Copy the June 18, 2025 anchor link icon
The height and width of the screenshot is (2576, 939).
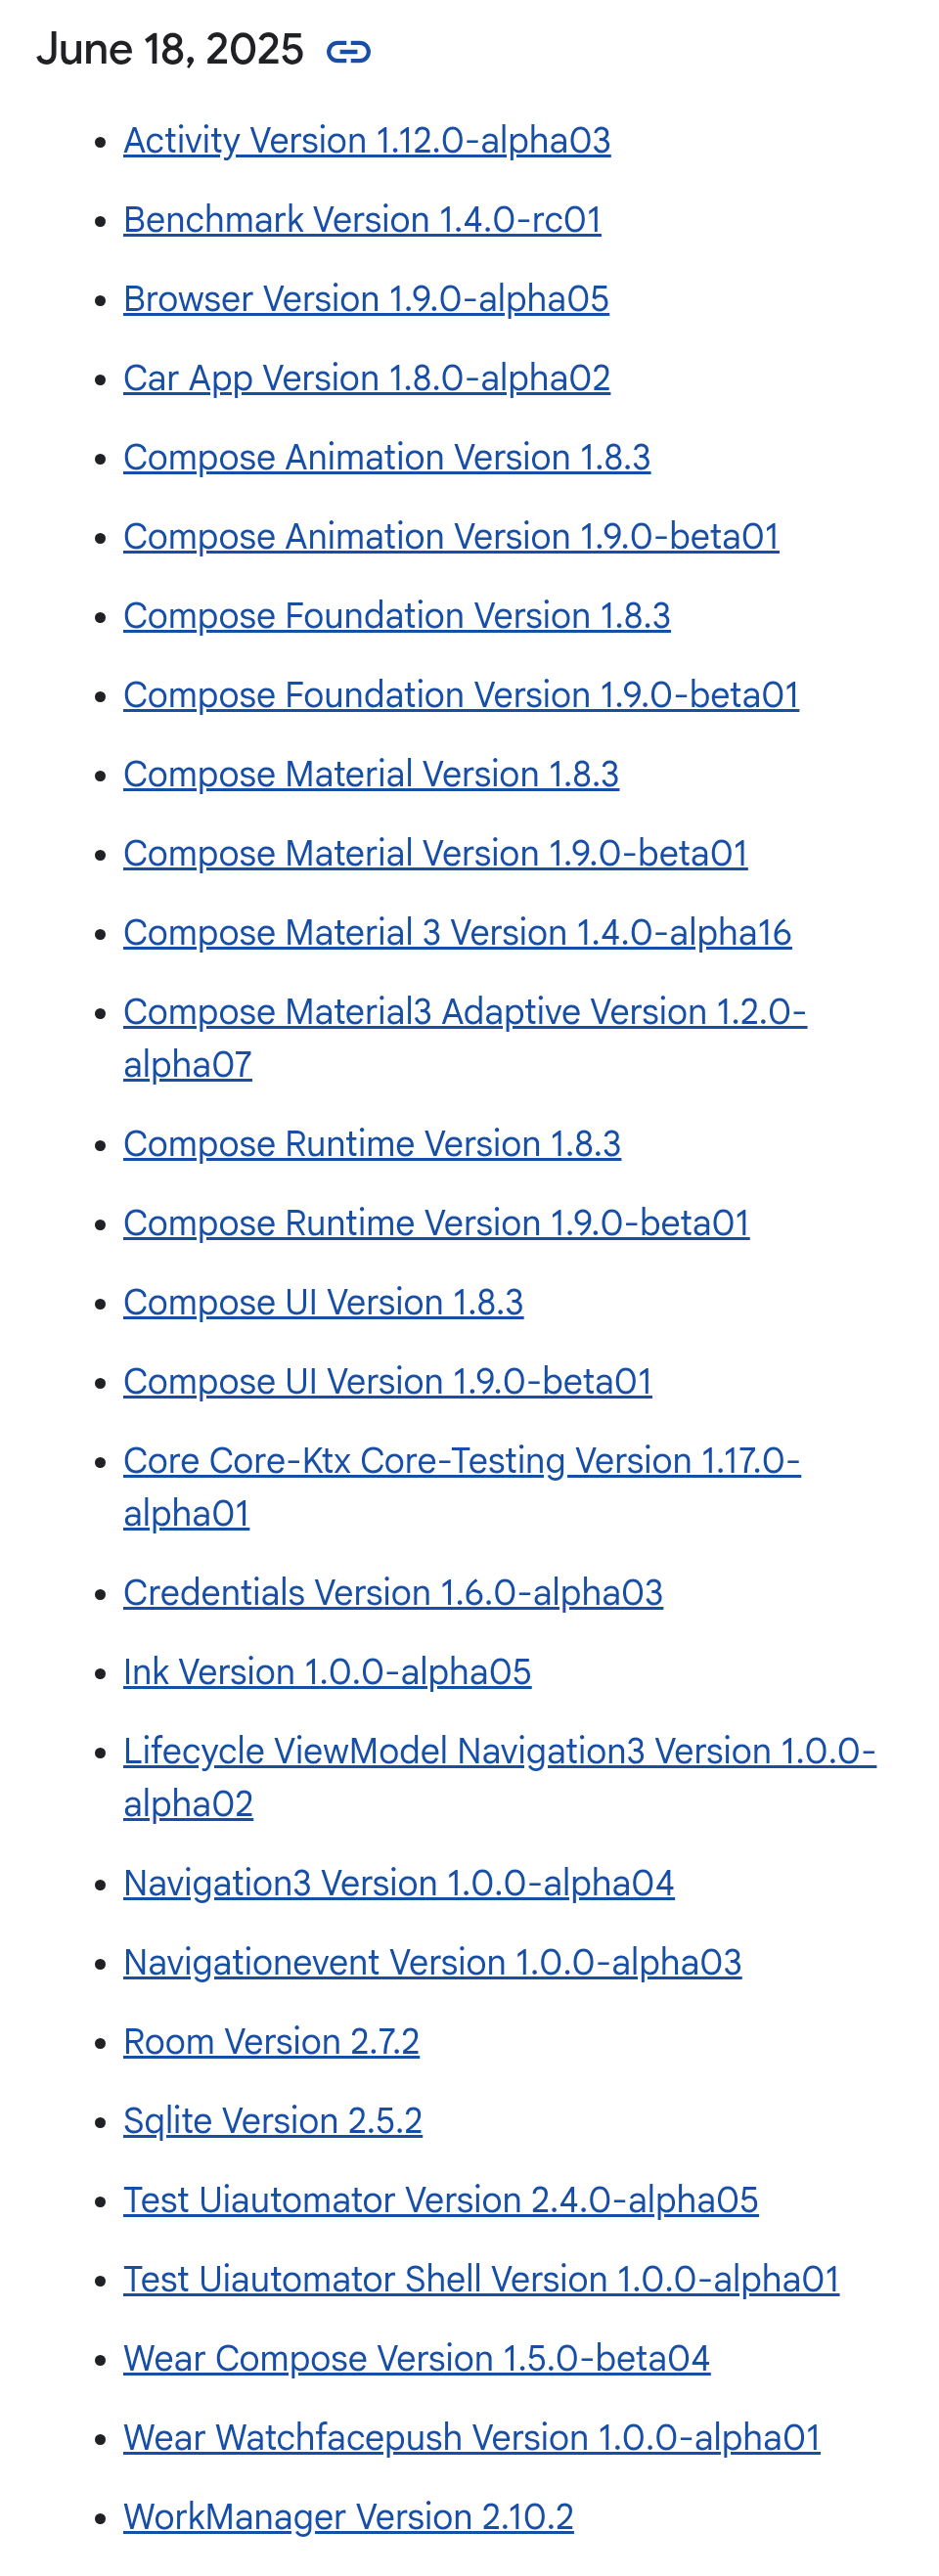[348, 51]
